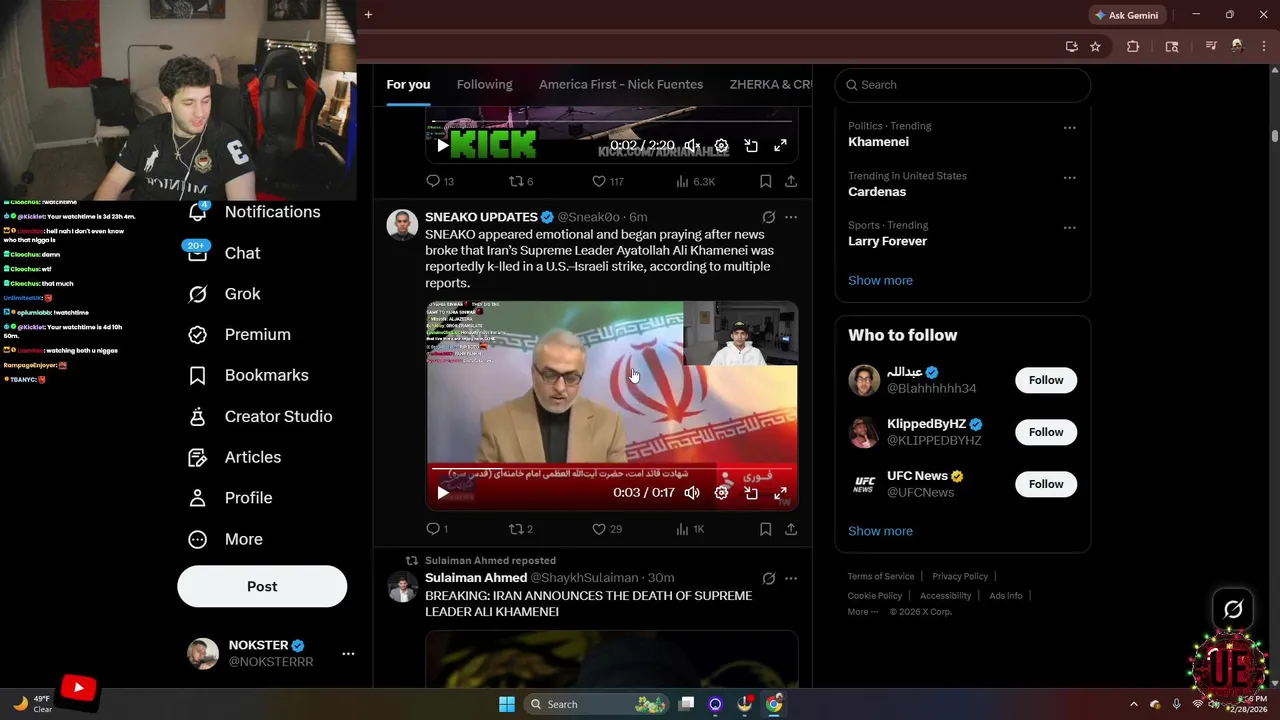
Task: Open more options on SNEAKO UPDATES post
Action: tap(791, 217)
